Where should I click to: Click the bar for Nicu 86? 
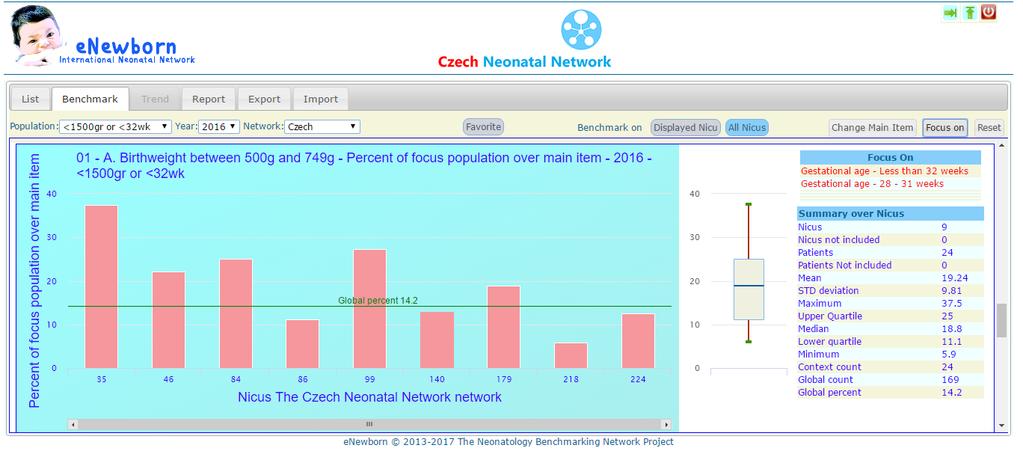(303, 344)
